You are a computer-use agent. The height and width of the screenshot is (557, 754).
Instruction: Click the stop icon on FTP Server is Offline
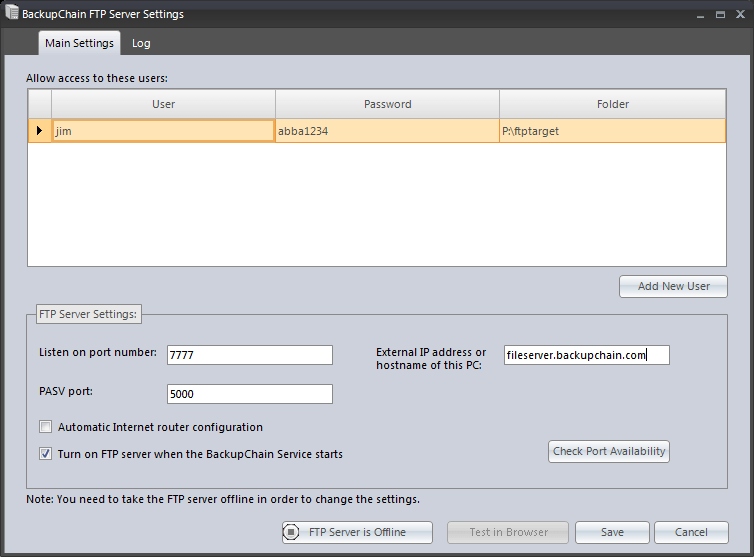[291, 532]
